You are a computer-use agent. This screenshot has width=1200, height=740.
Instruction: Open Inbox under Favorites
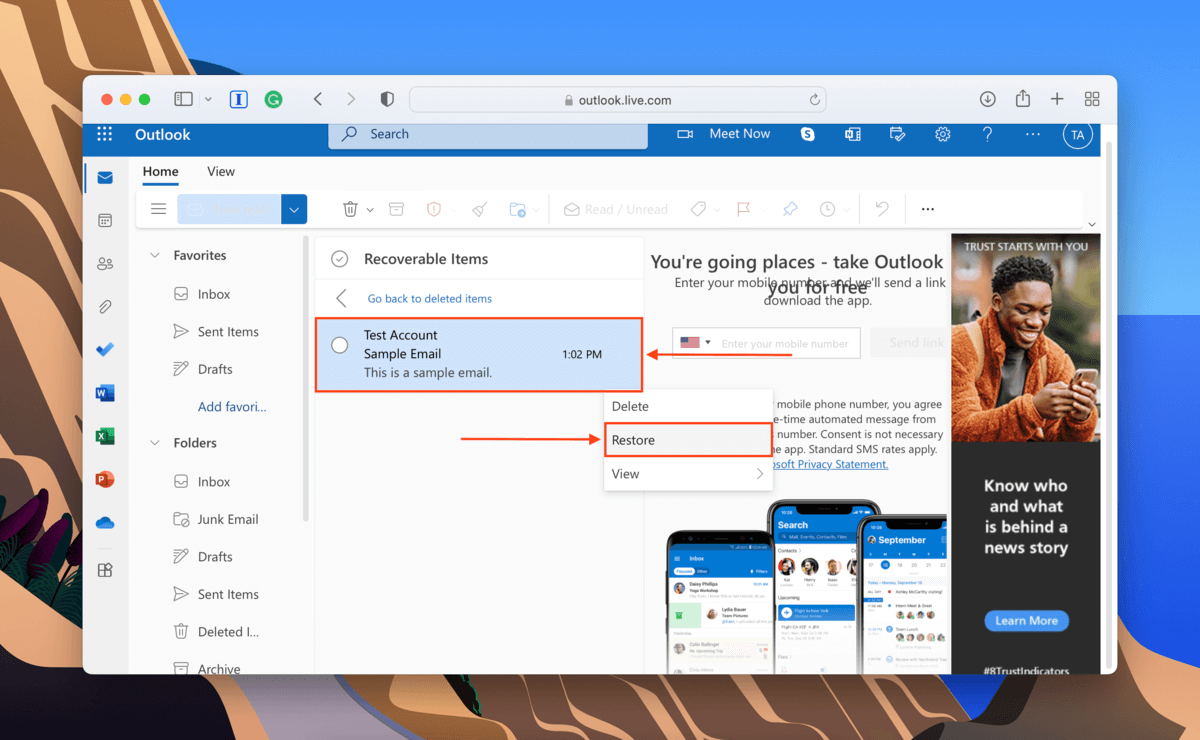[215, 294]
